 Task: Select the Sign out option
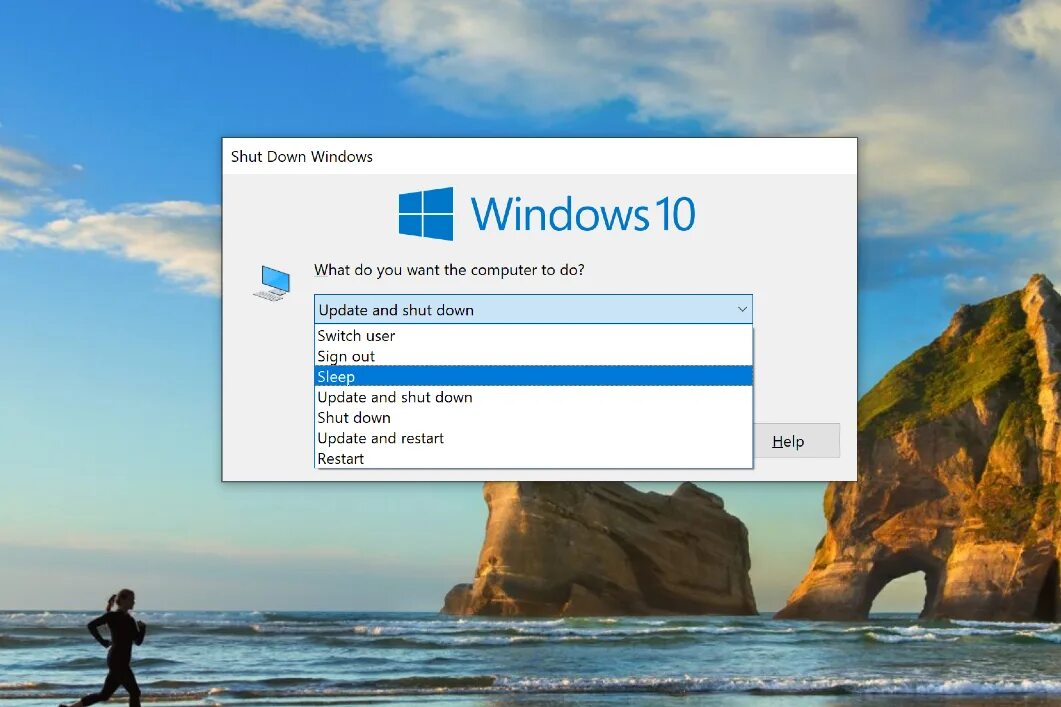click(x=533, y=356)
